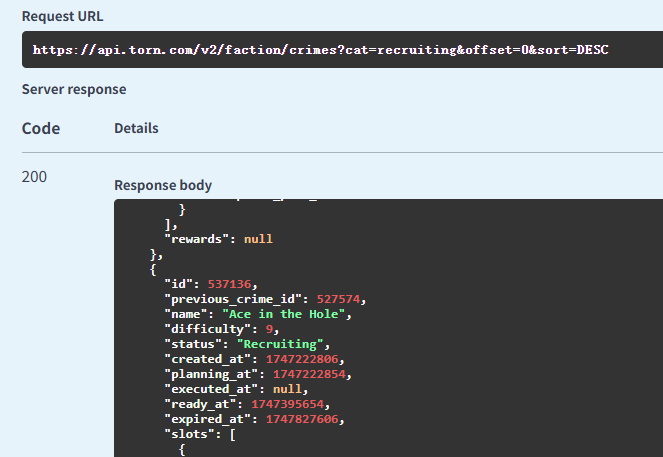Image resolution: width=663 pixels, height=457 pixels.
Task: Click the "Code" column header
Action: pyautogui.click(x=41, y=129)
